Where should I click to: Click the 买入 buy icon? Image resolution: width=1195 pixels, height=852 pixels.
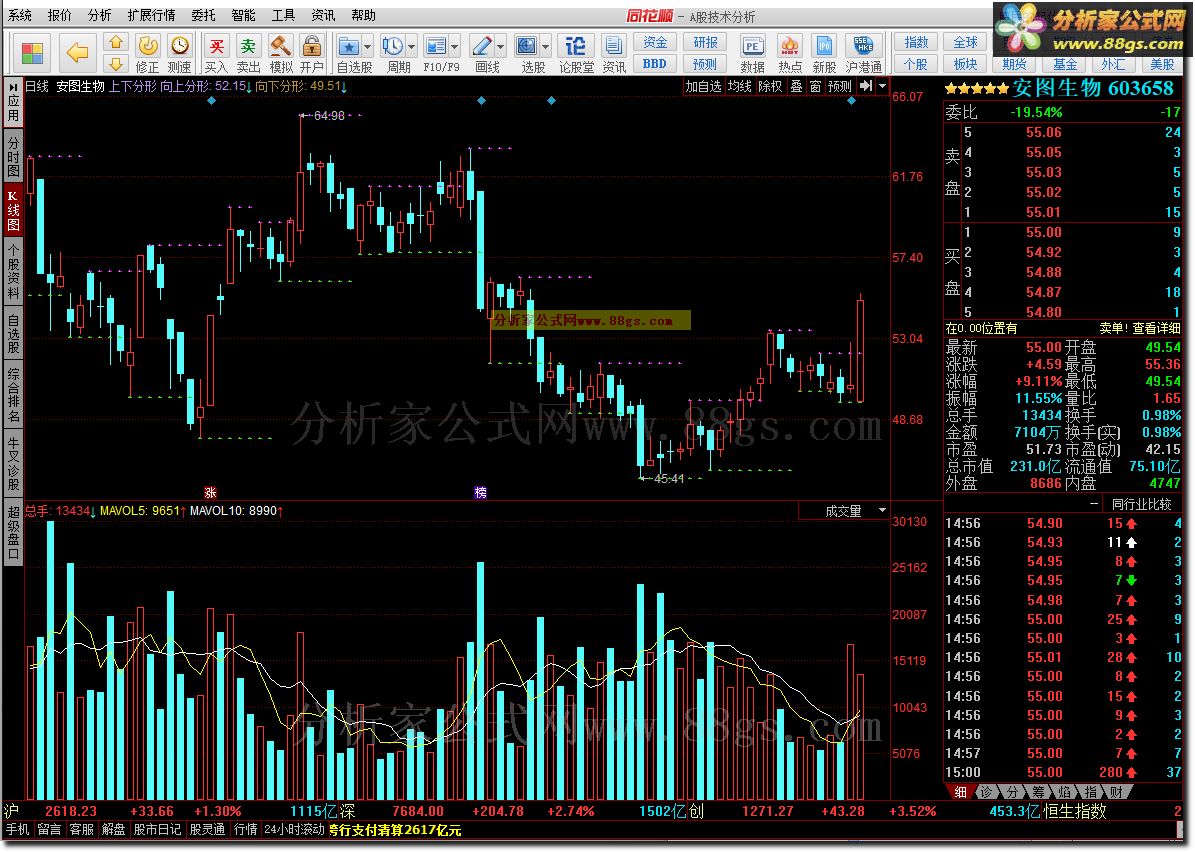coord(216,53)
